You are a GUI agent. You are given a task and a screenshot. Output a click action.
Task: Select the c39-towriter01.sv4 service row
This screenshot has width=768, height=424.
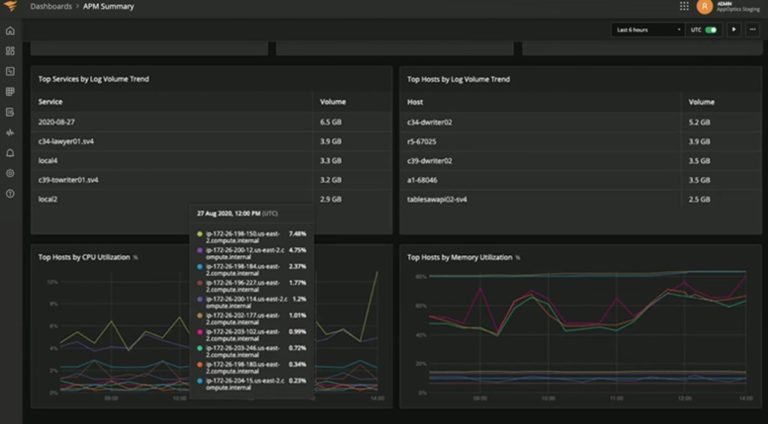click(x=212, y=180)
